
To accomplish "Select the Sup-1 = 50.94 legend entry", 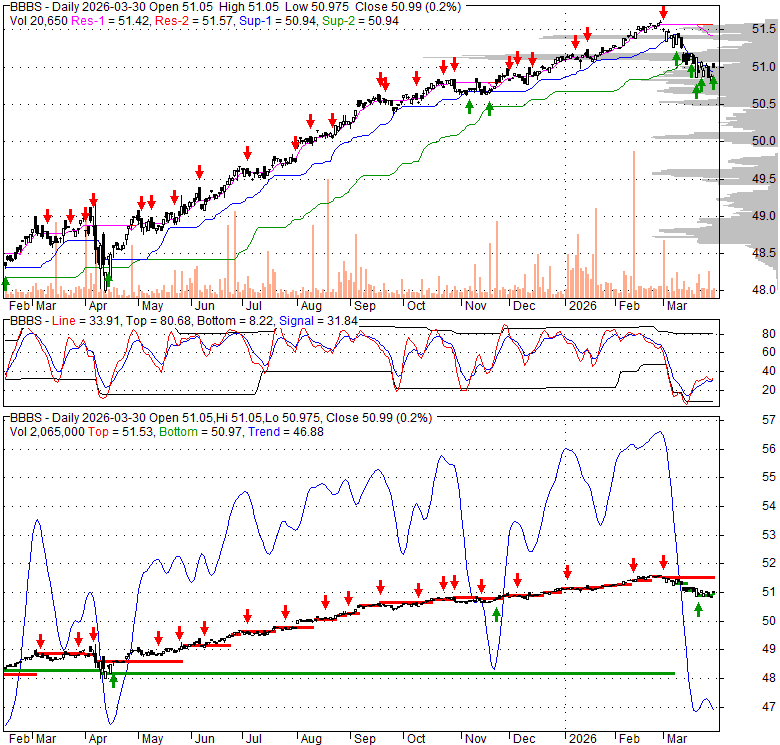I will [x=278, y=21].
